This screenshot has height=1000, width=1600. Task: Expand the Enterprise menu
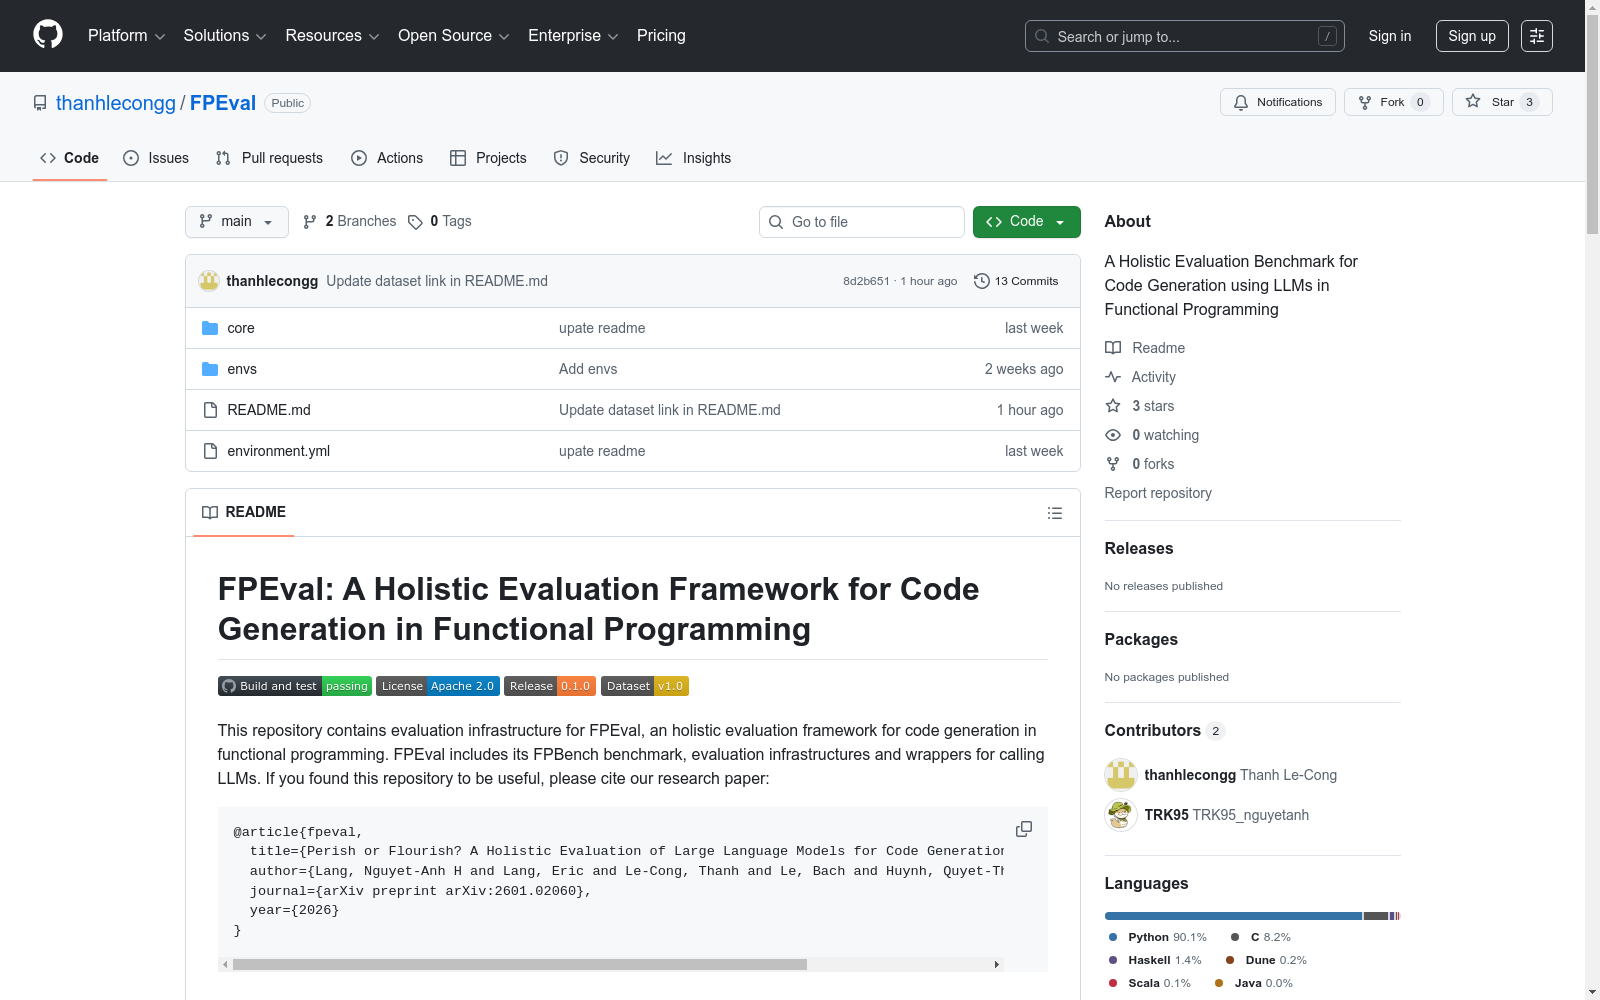coord(574,36)
